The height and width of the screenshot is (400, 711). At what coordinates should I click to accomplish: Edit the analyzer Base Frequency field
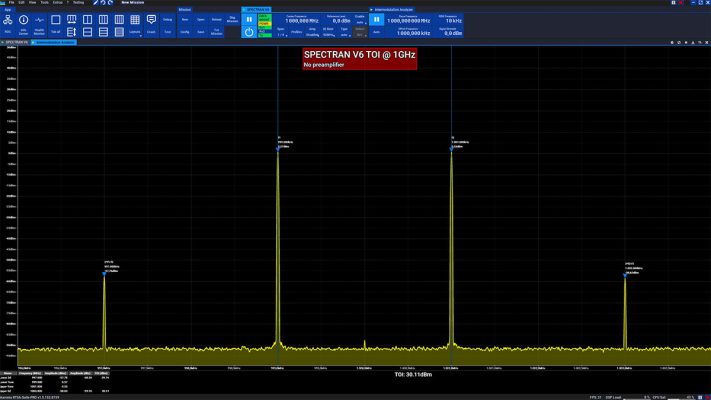pyautogui.click(x=409, y=21)
